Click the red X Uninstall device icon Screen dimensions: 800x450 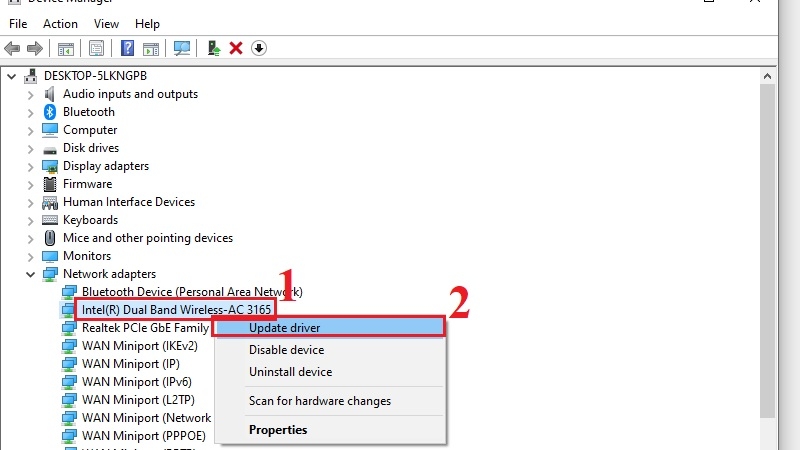(236, 48)
